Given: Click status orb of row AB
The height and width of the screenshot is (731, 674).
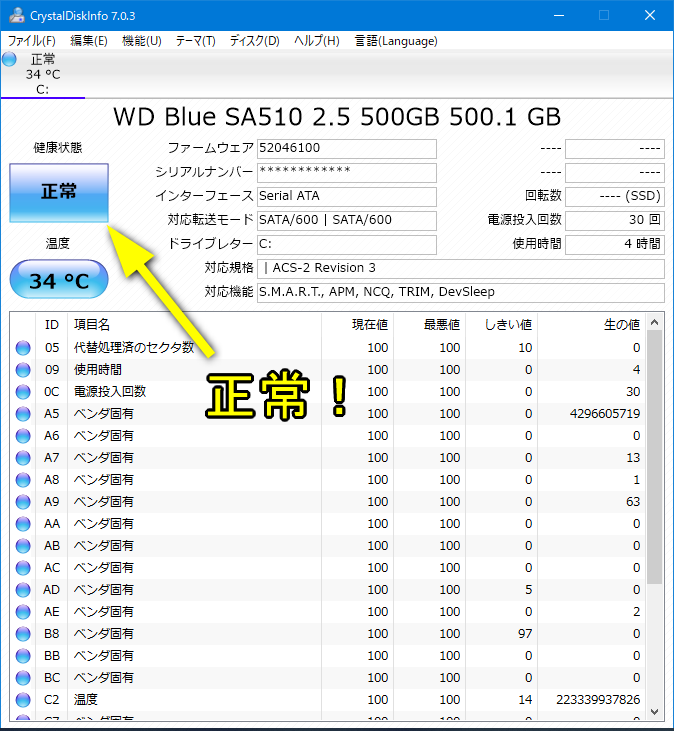Looking at the screenshot, I should (23, 546).
